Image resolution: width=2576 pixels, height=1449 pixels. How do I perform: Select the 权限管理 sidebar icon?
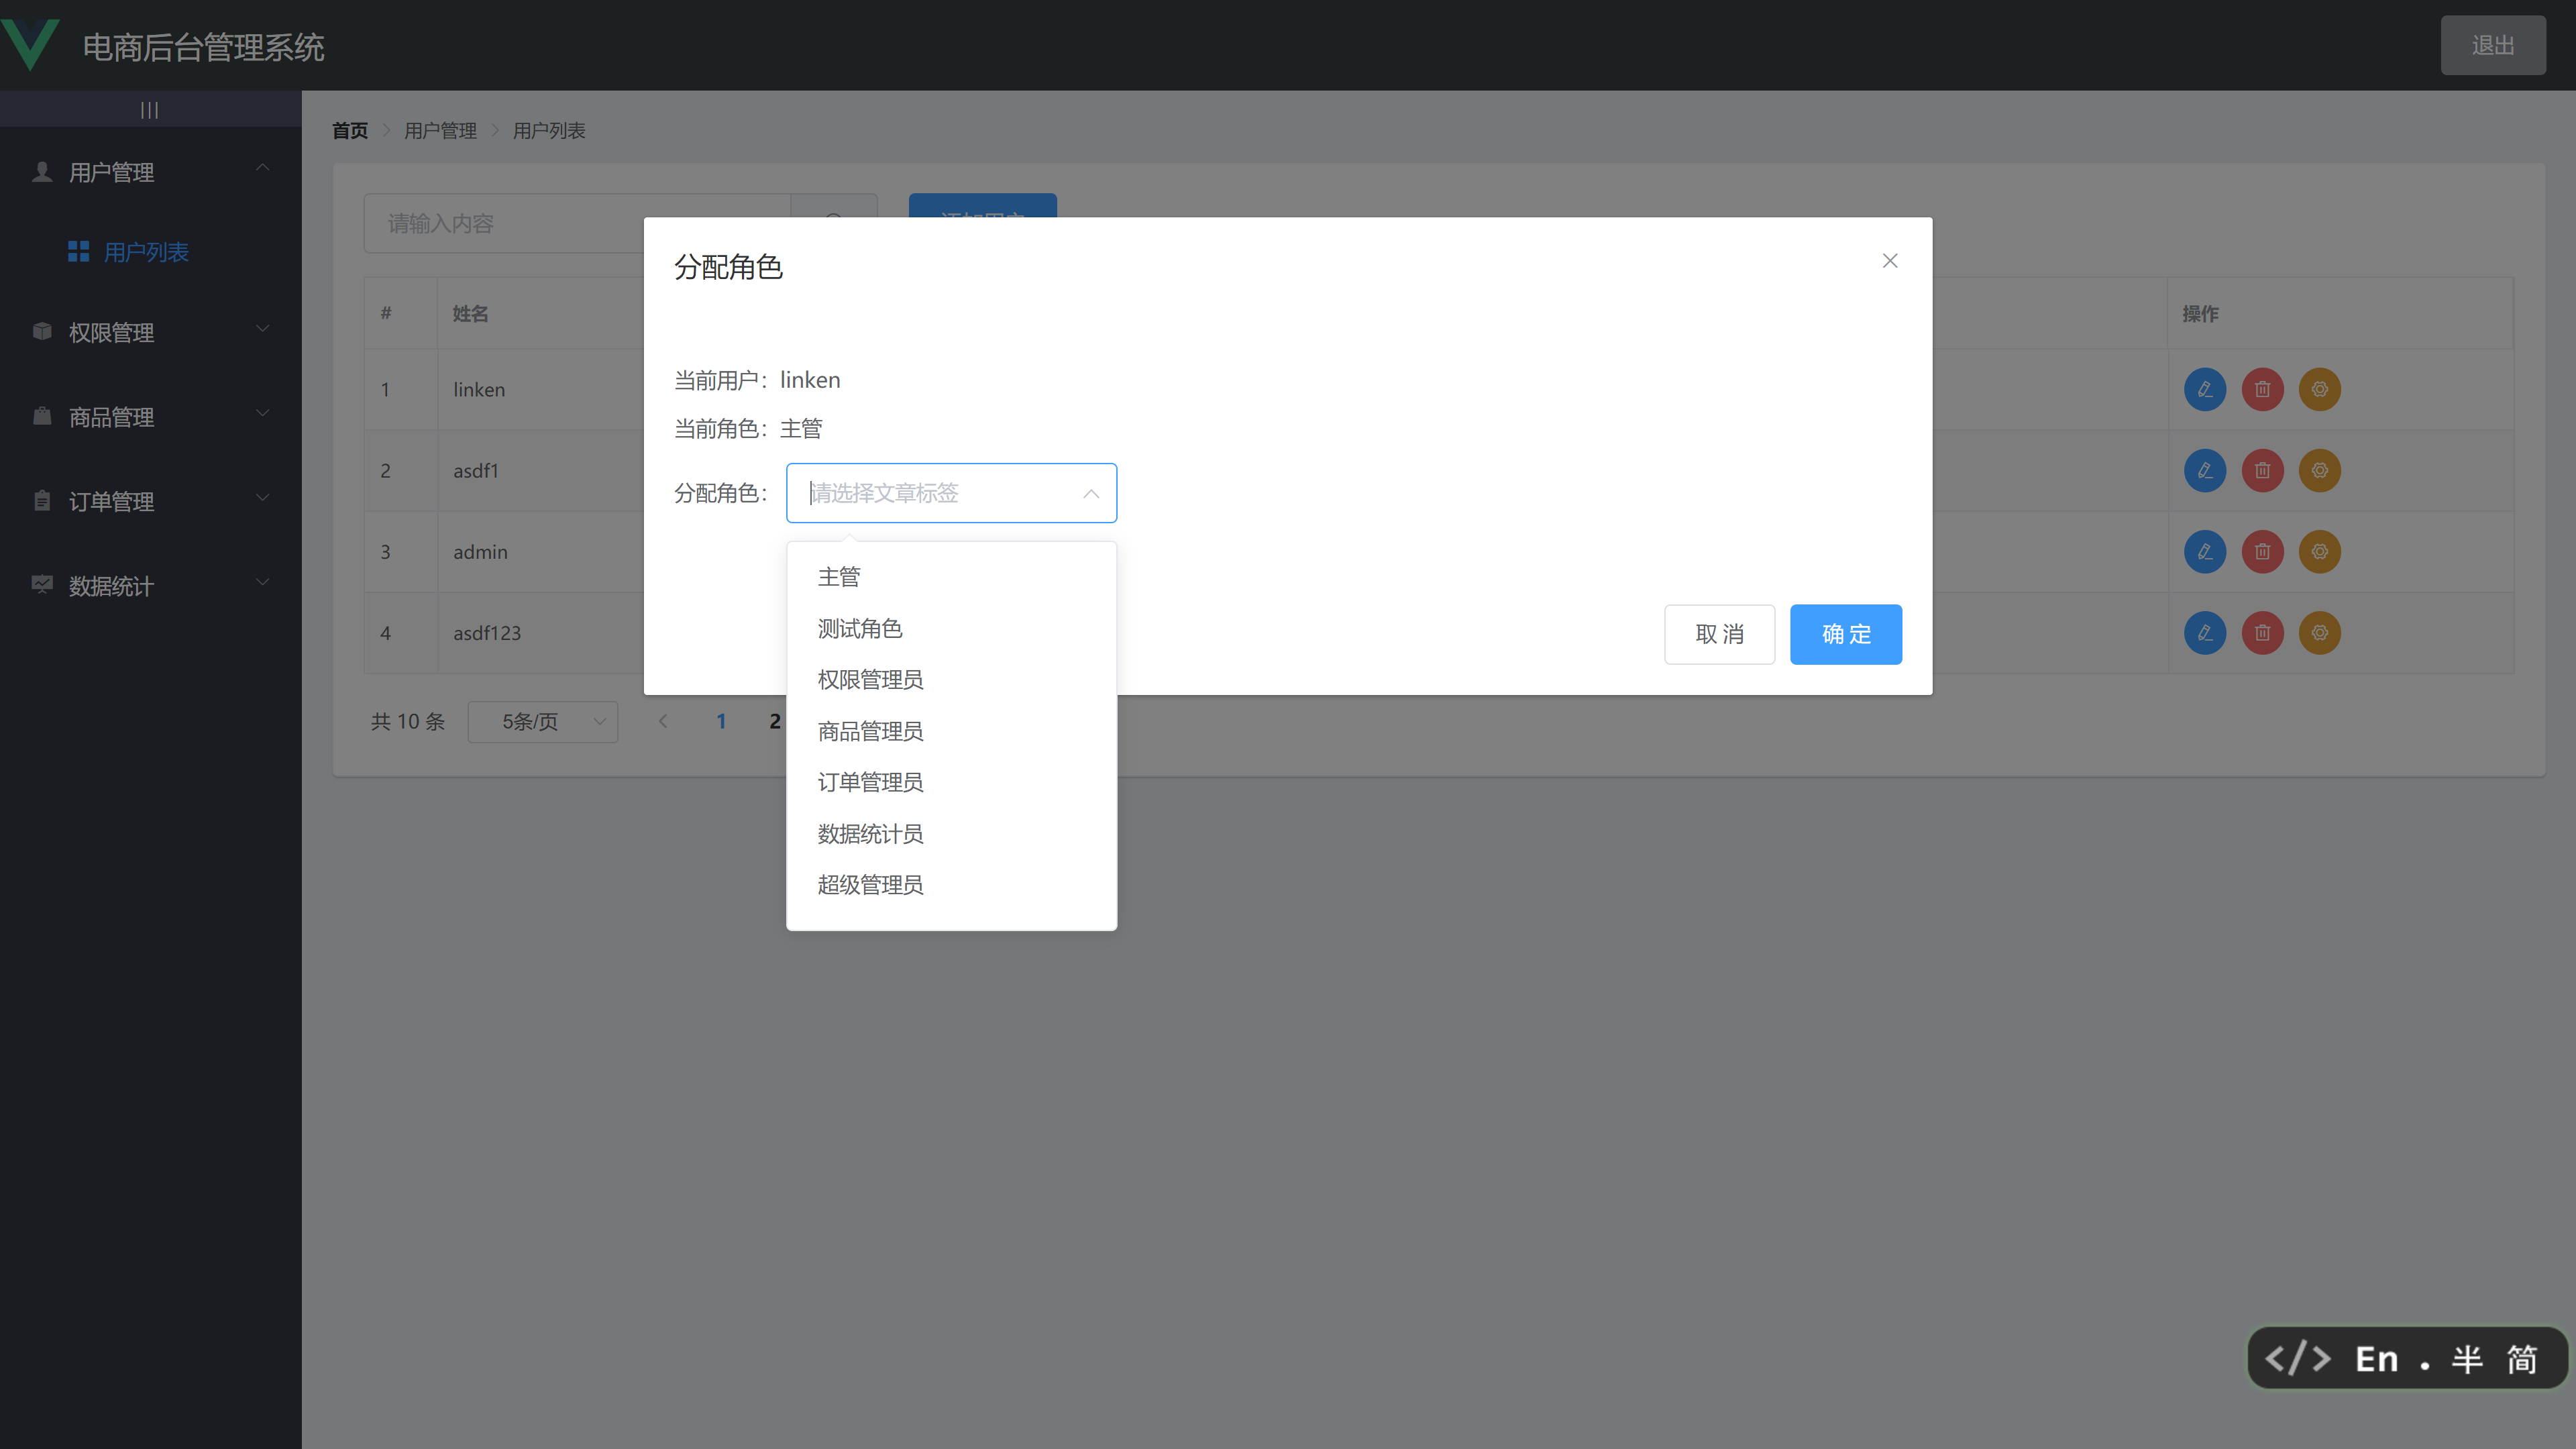pyautogui.click(x=41, y=331)
